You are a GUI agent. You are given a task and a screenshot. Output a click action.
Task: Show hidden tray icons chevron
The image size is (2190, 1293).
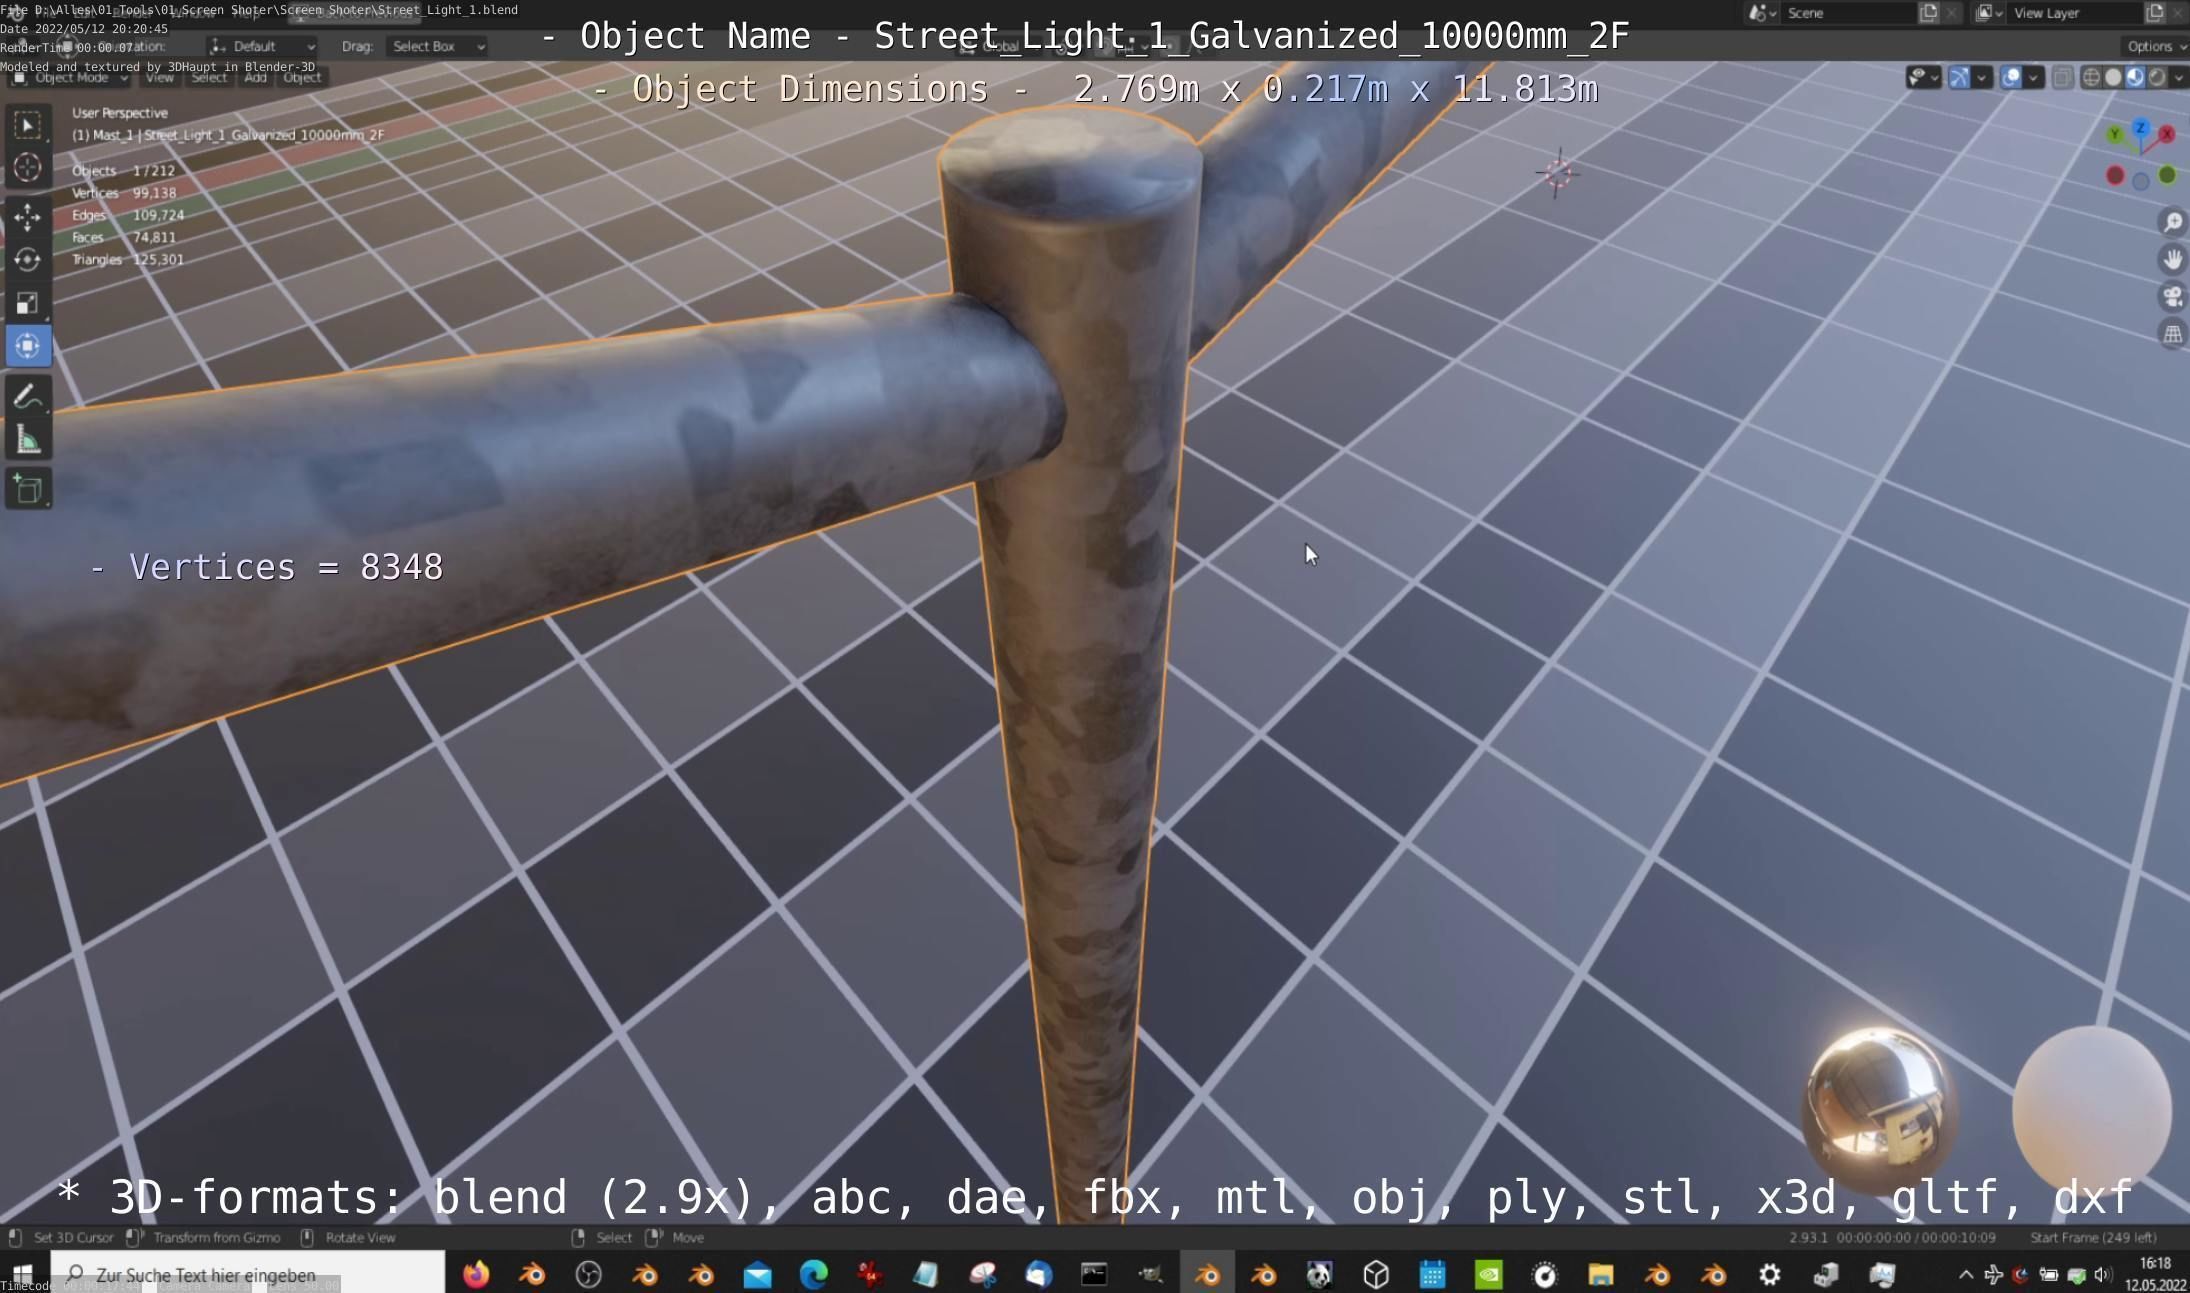[1965, 1274]
